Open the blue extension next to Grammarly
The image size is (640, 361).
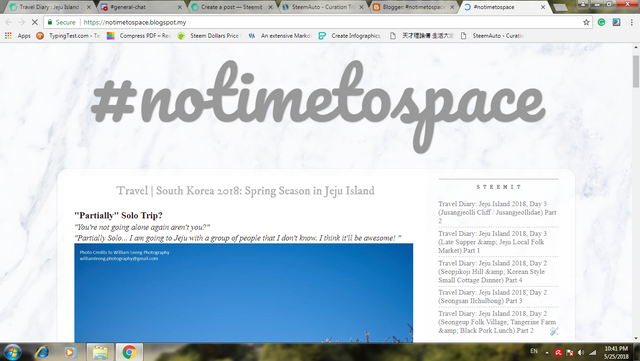pos(616,22)
